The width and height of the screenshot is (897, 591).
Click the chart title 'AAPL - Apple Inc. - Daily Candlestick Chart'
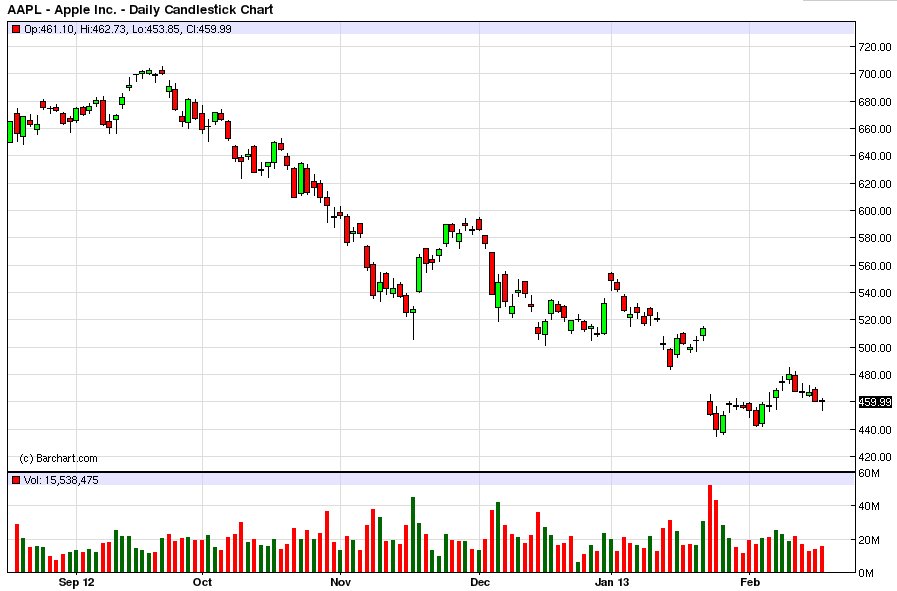pyautogui.click(x=140, y=9)
